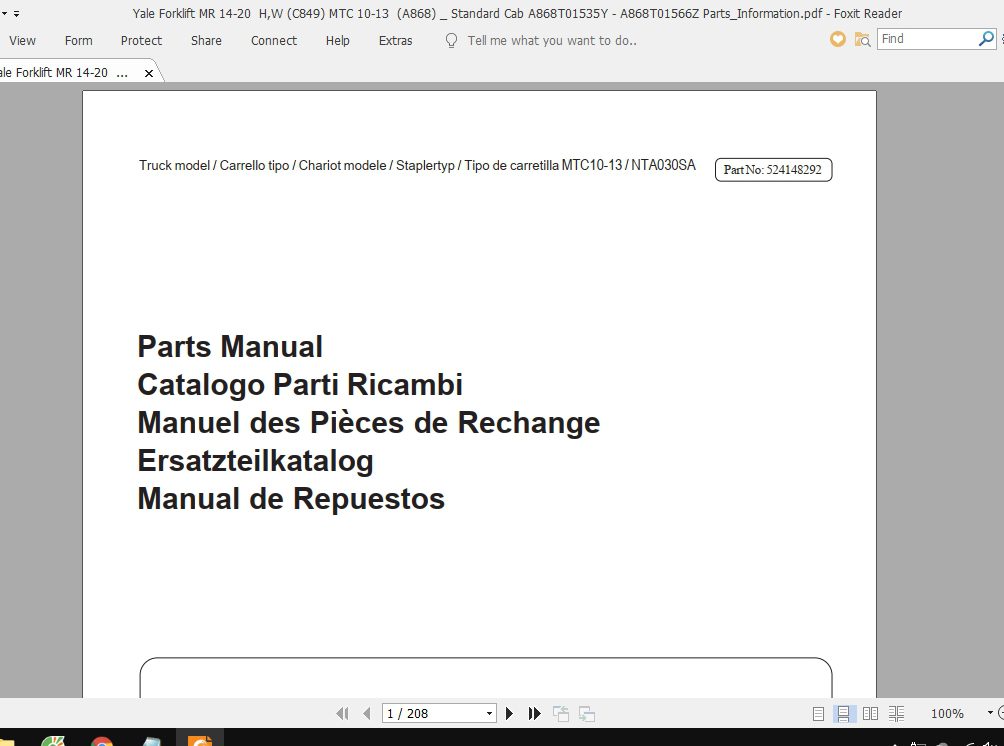The height and width of the screenshot is (746, 1004).
Task: Click the previous view icon
Action: tap(561, 713)
